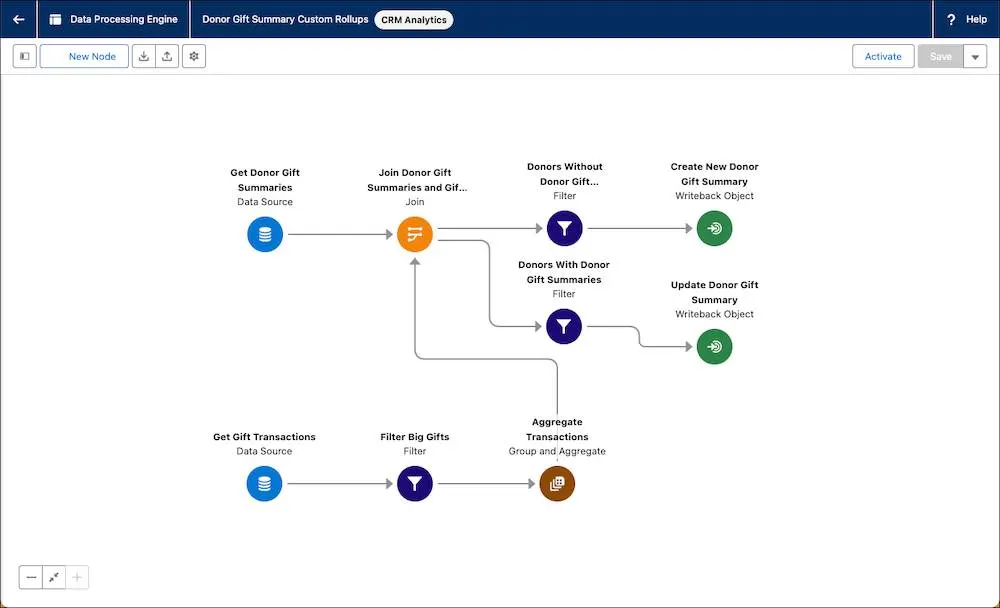The height and width of the screenshot is (608, 1000).
Task: Select the Get Gift Transactions data source node
Action: point(264,484)
